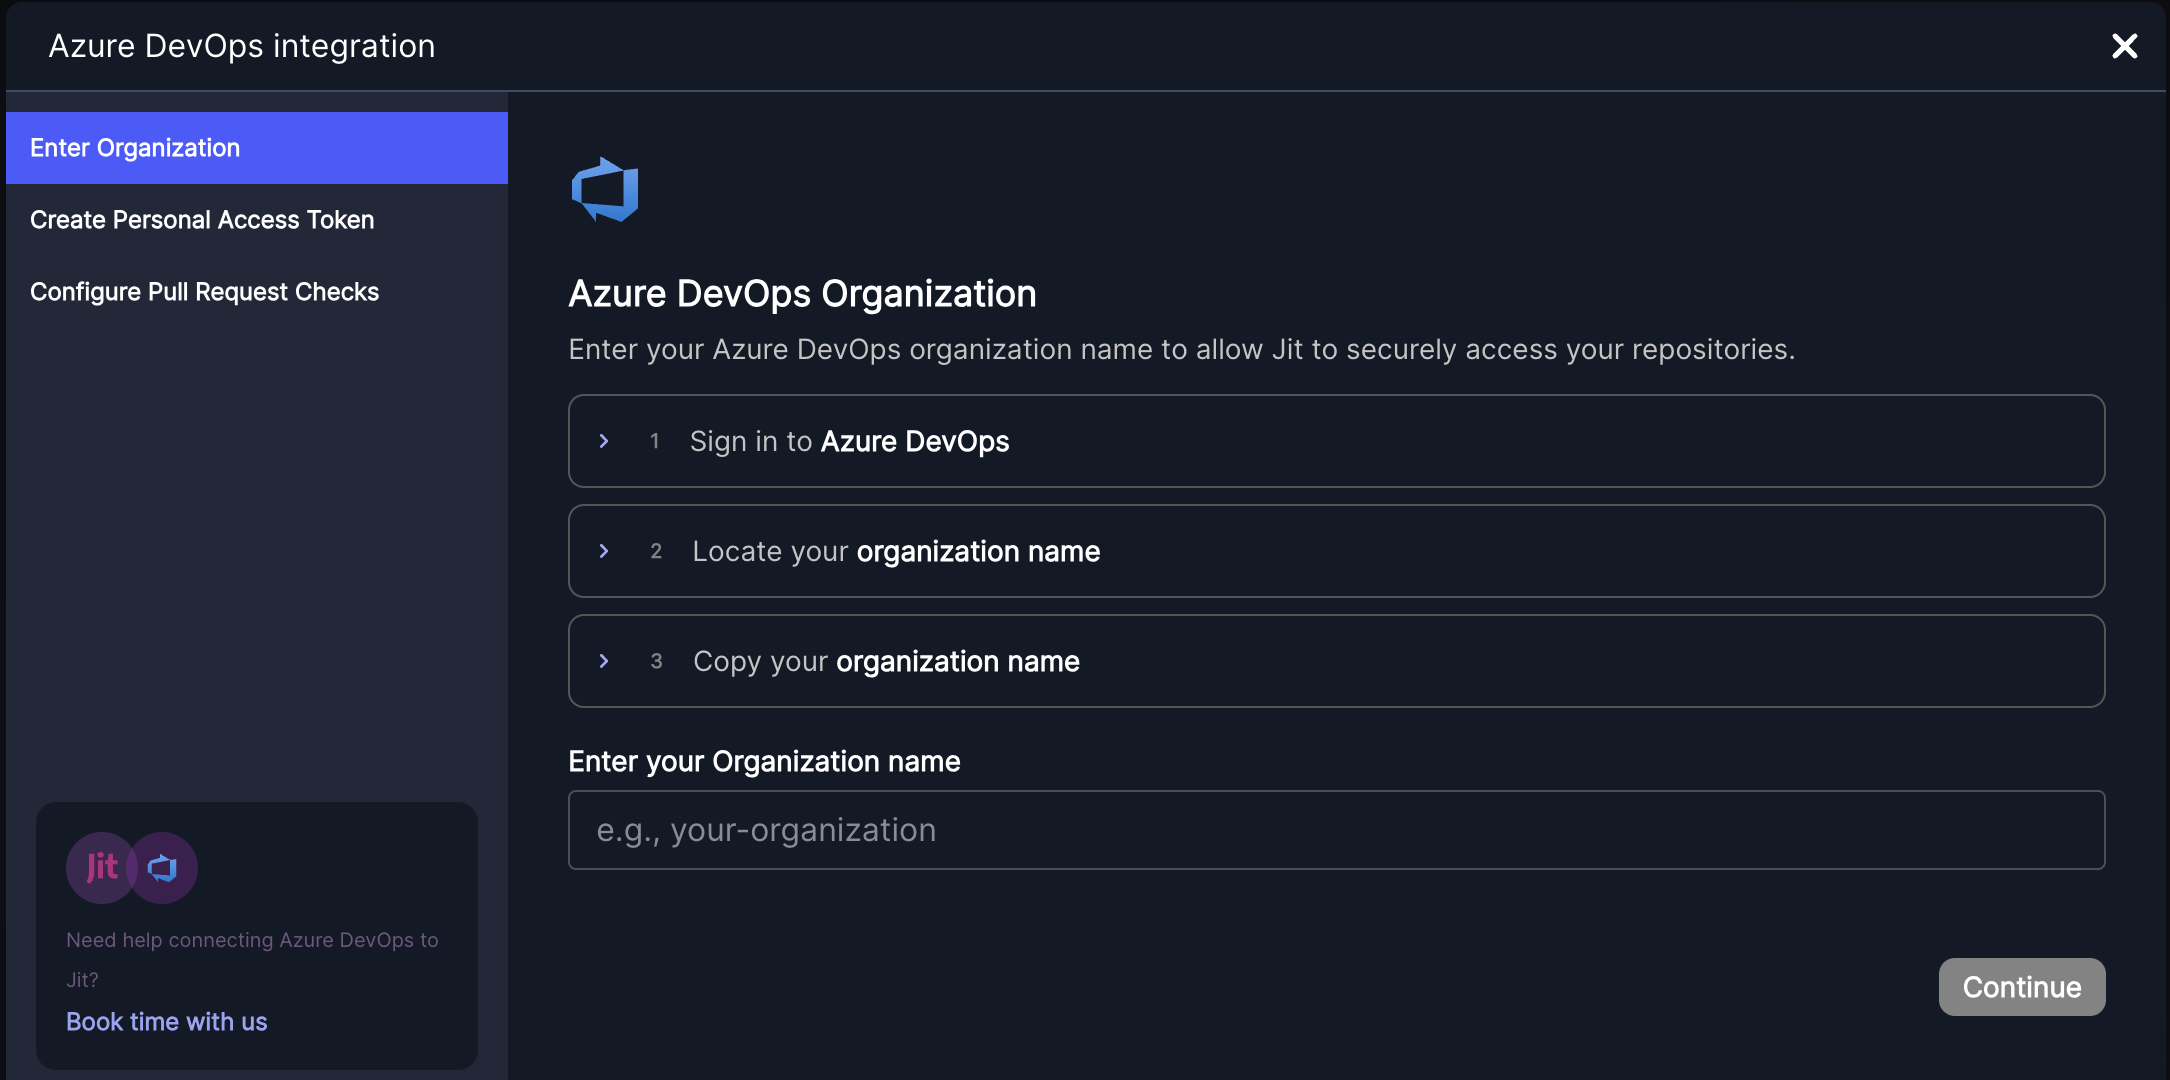Expand step 2 chevron for locating organization
This screenshot has height=1080, width=2170.
tap(604, 551)
